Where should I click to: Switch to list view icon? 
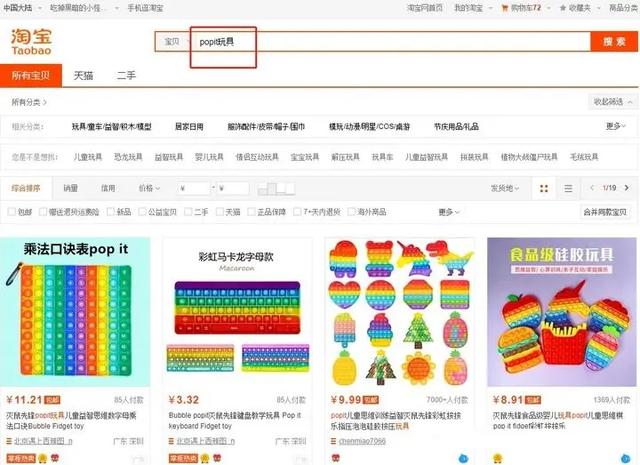pos(568,188)
